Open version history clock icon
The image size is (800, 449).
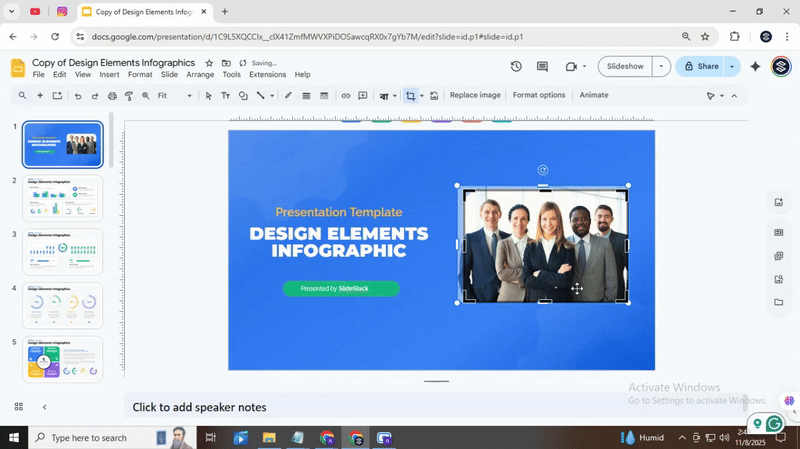(516, 67)
